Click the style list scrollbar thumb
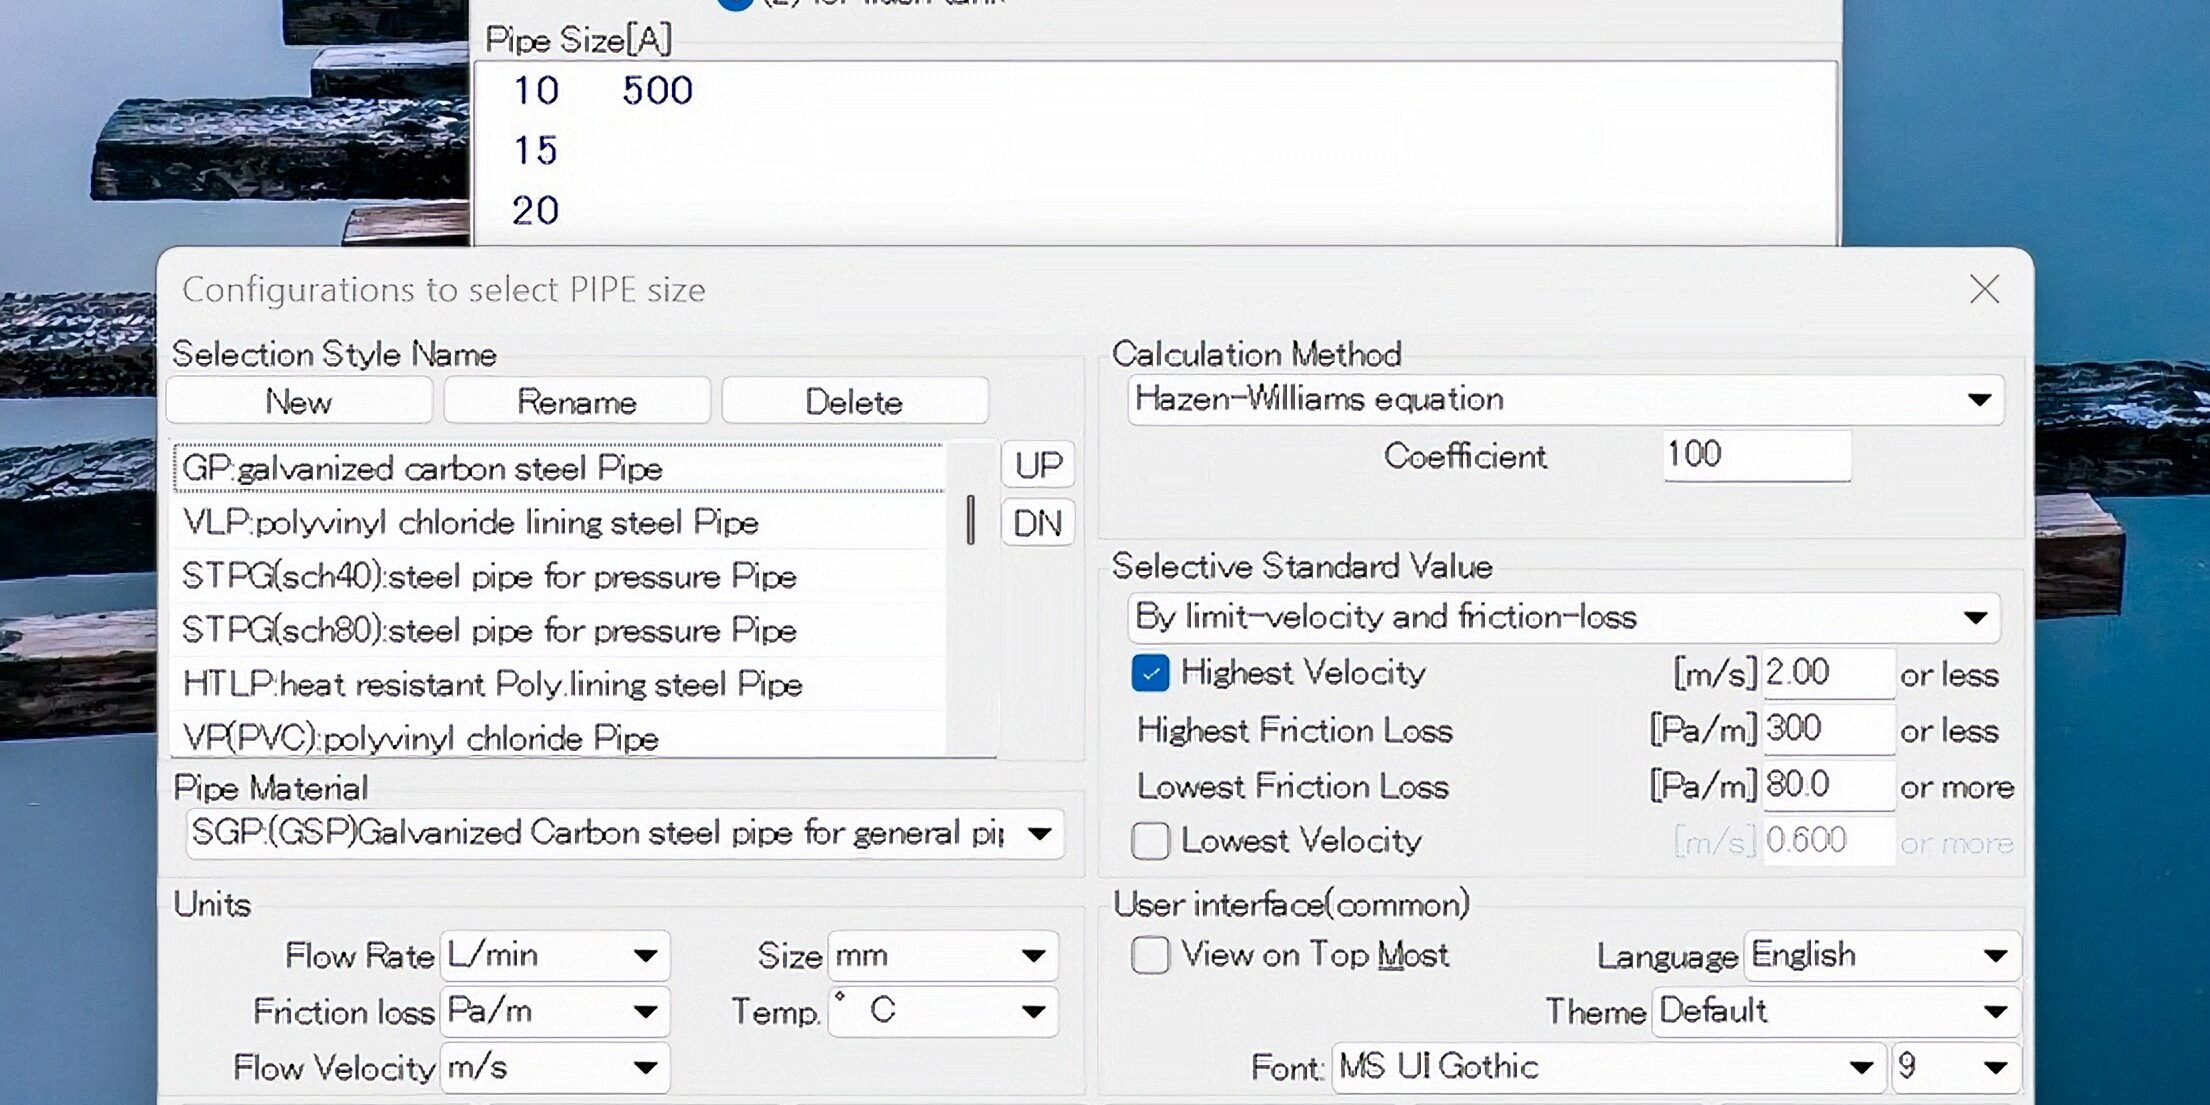 tap(970, 519)
